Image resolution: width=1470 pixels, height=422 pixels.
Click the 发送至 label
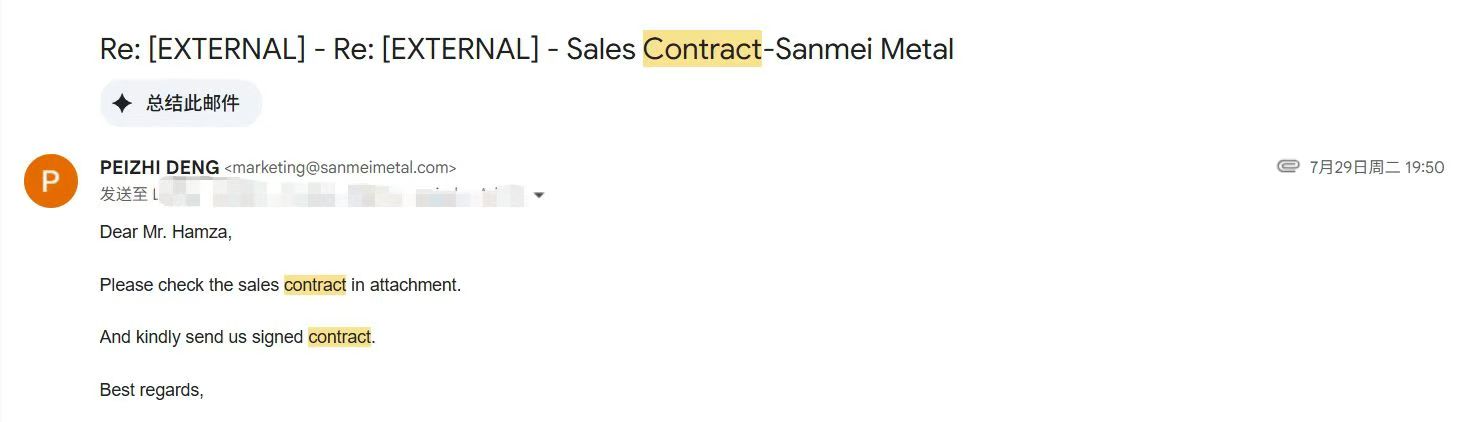coord(124,194)
